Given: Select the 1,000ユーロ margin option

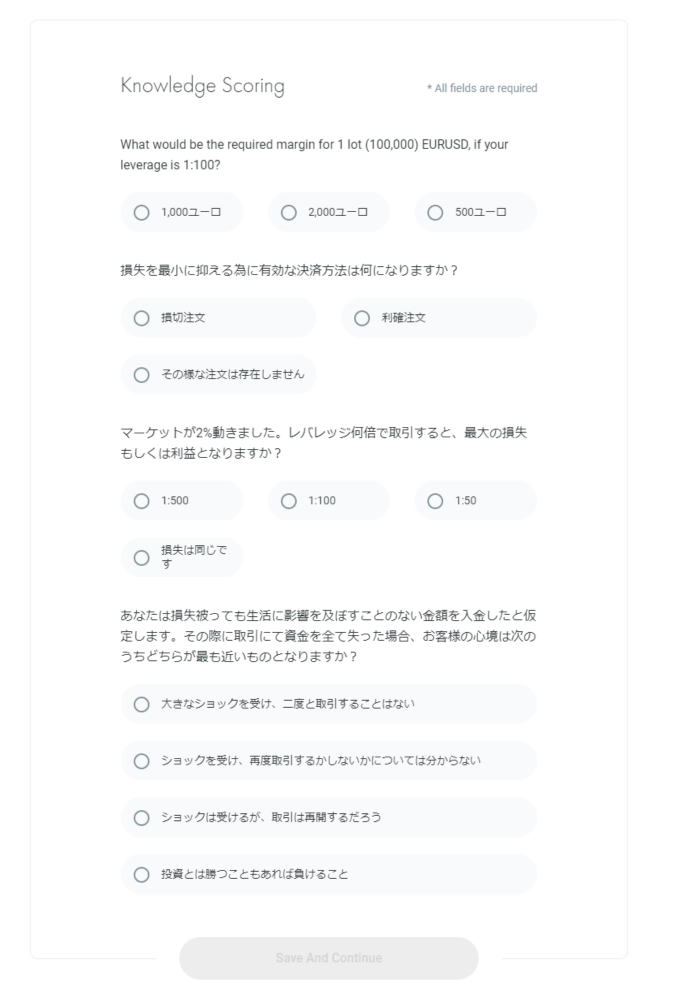Looking at the screenshot, I should point(182,212).
